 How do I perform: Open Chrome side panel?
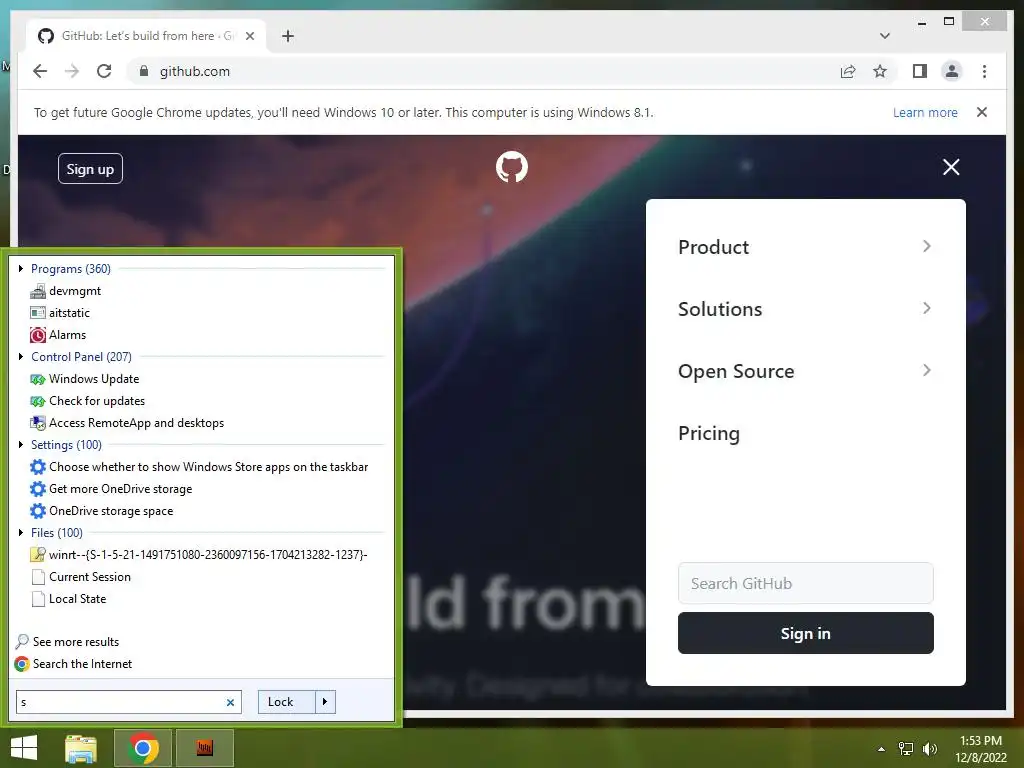[x=920, y=71]
